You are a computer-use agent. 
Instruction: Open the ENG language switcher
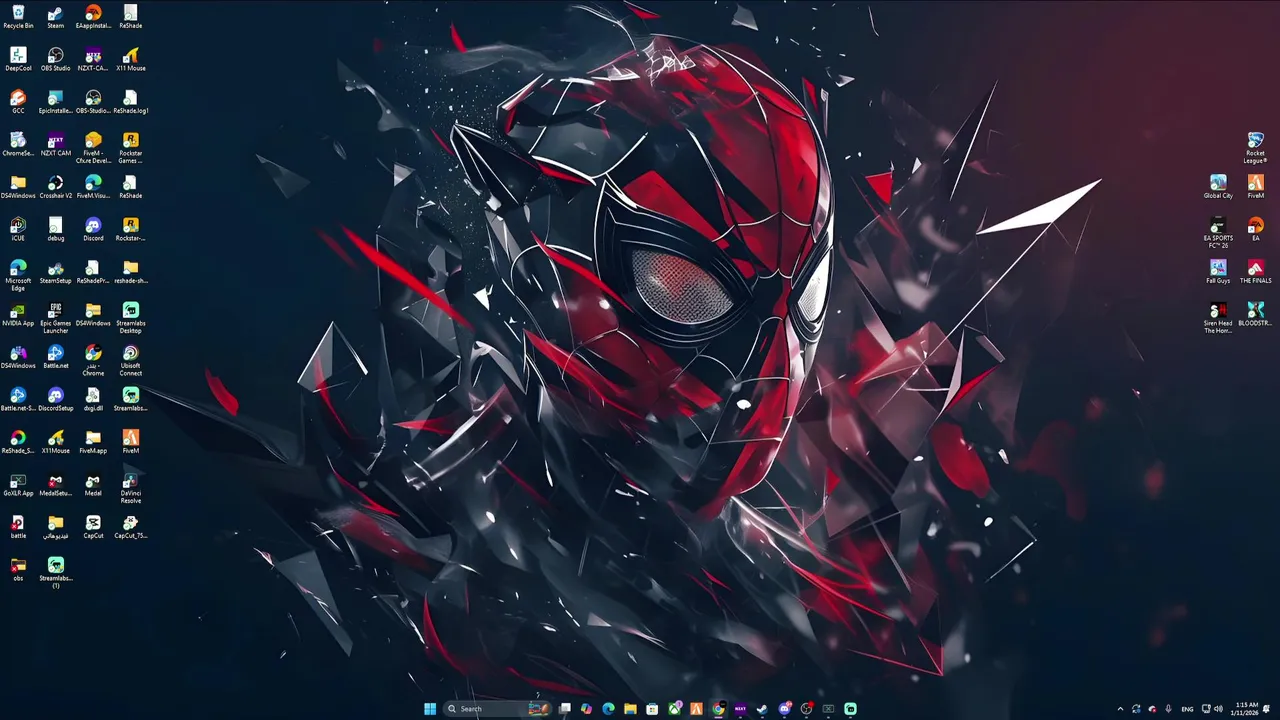tap(1187, 709)
